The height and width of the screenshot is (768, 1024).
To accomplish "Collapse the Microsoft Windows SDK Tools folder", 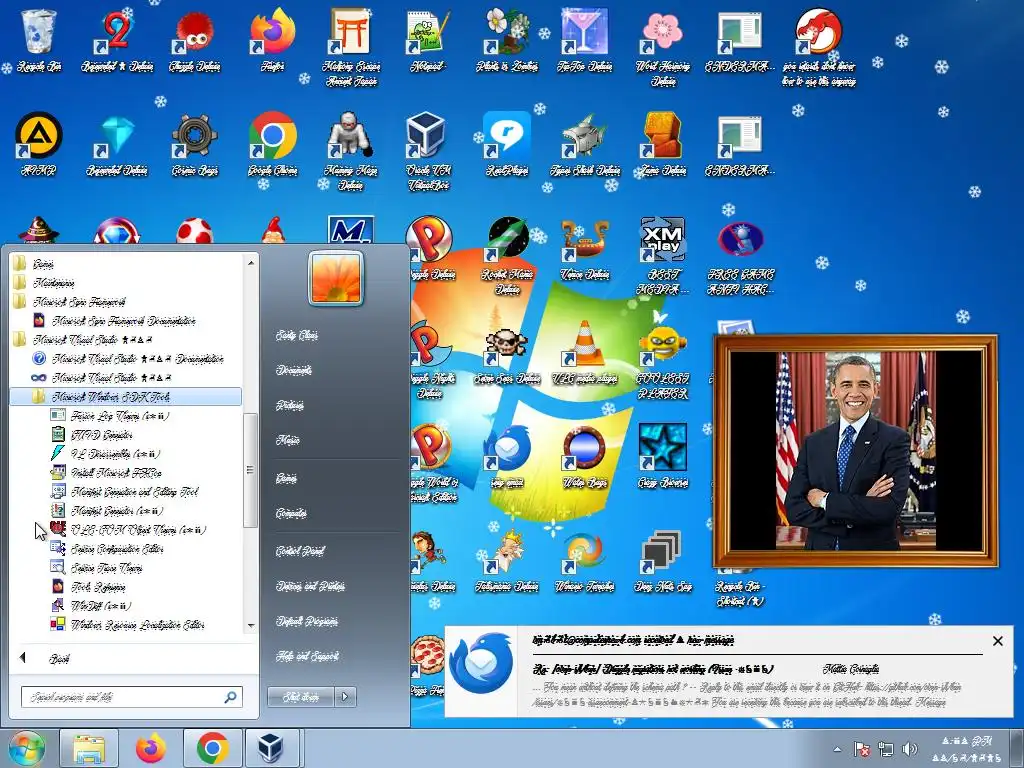I will coord(125,396).
